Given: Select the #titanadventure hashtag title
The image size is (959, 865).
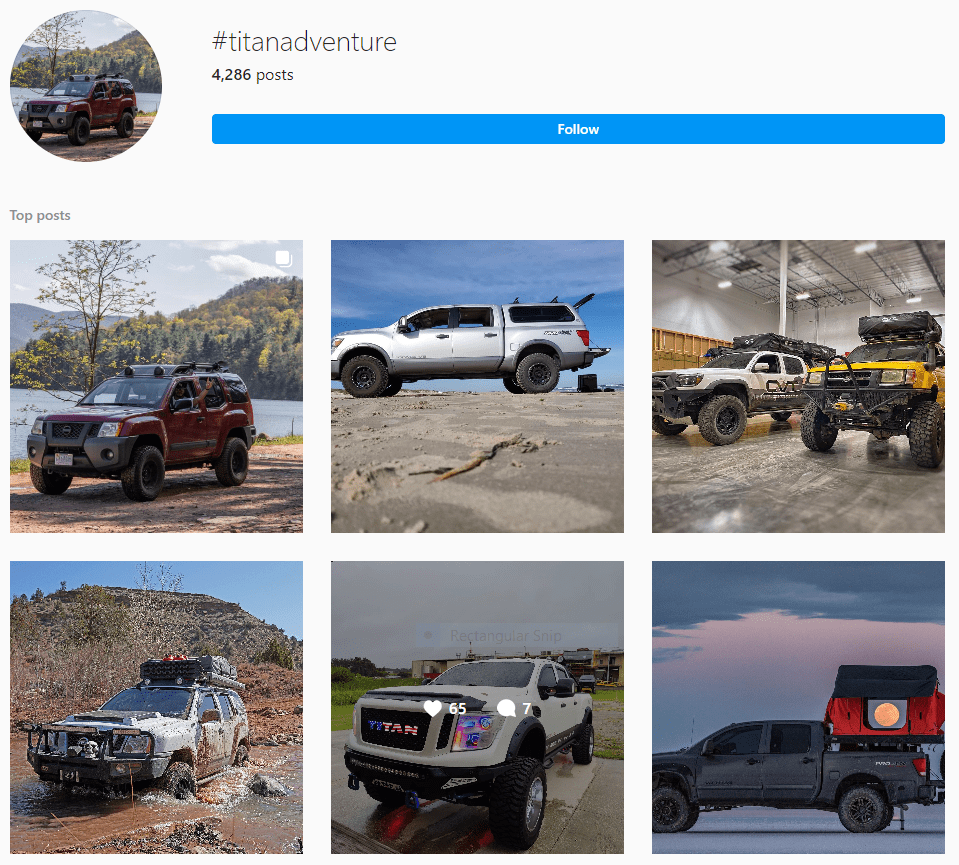Looking at the screenshot, I should pos(304,42).
